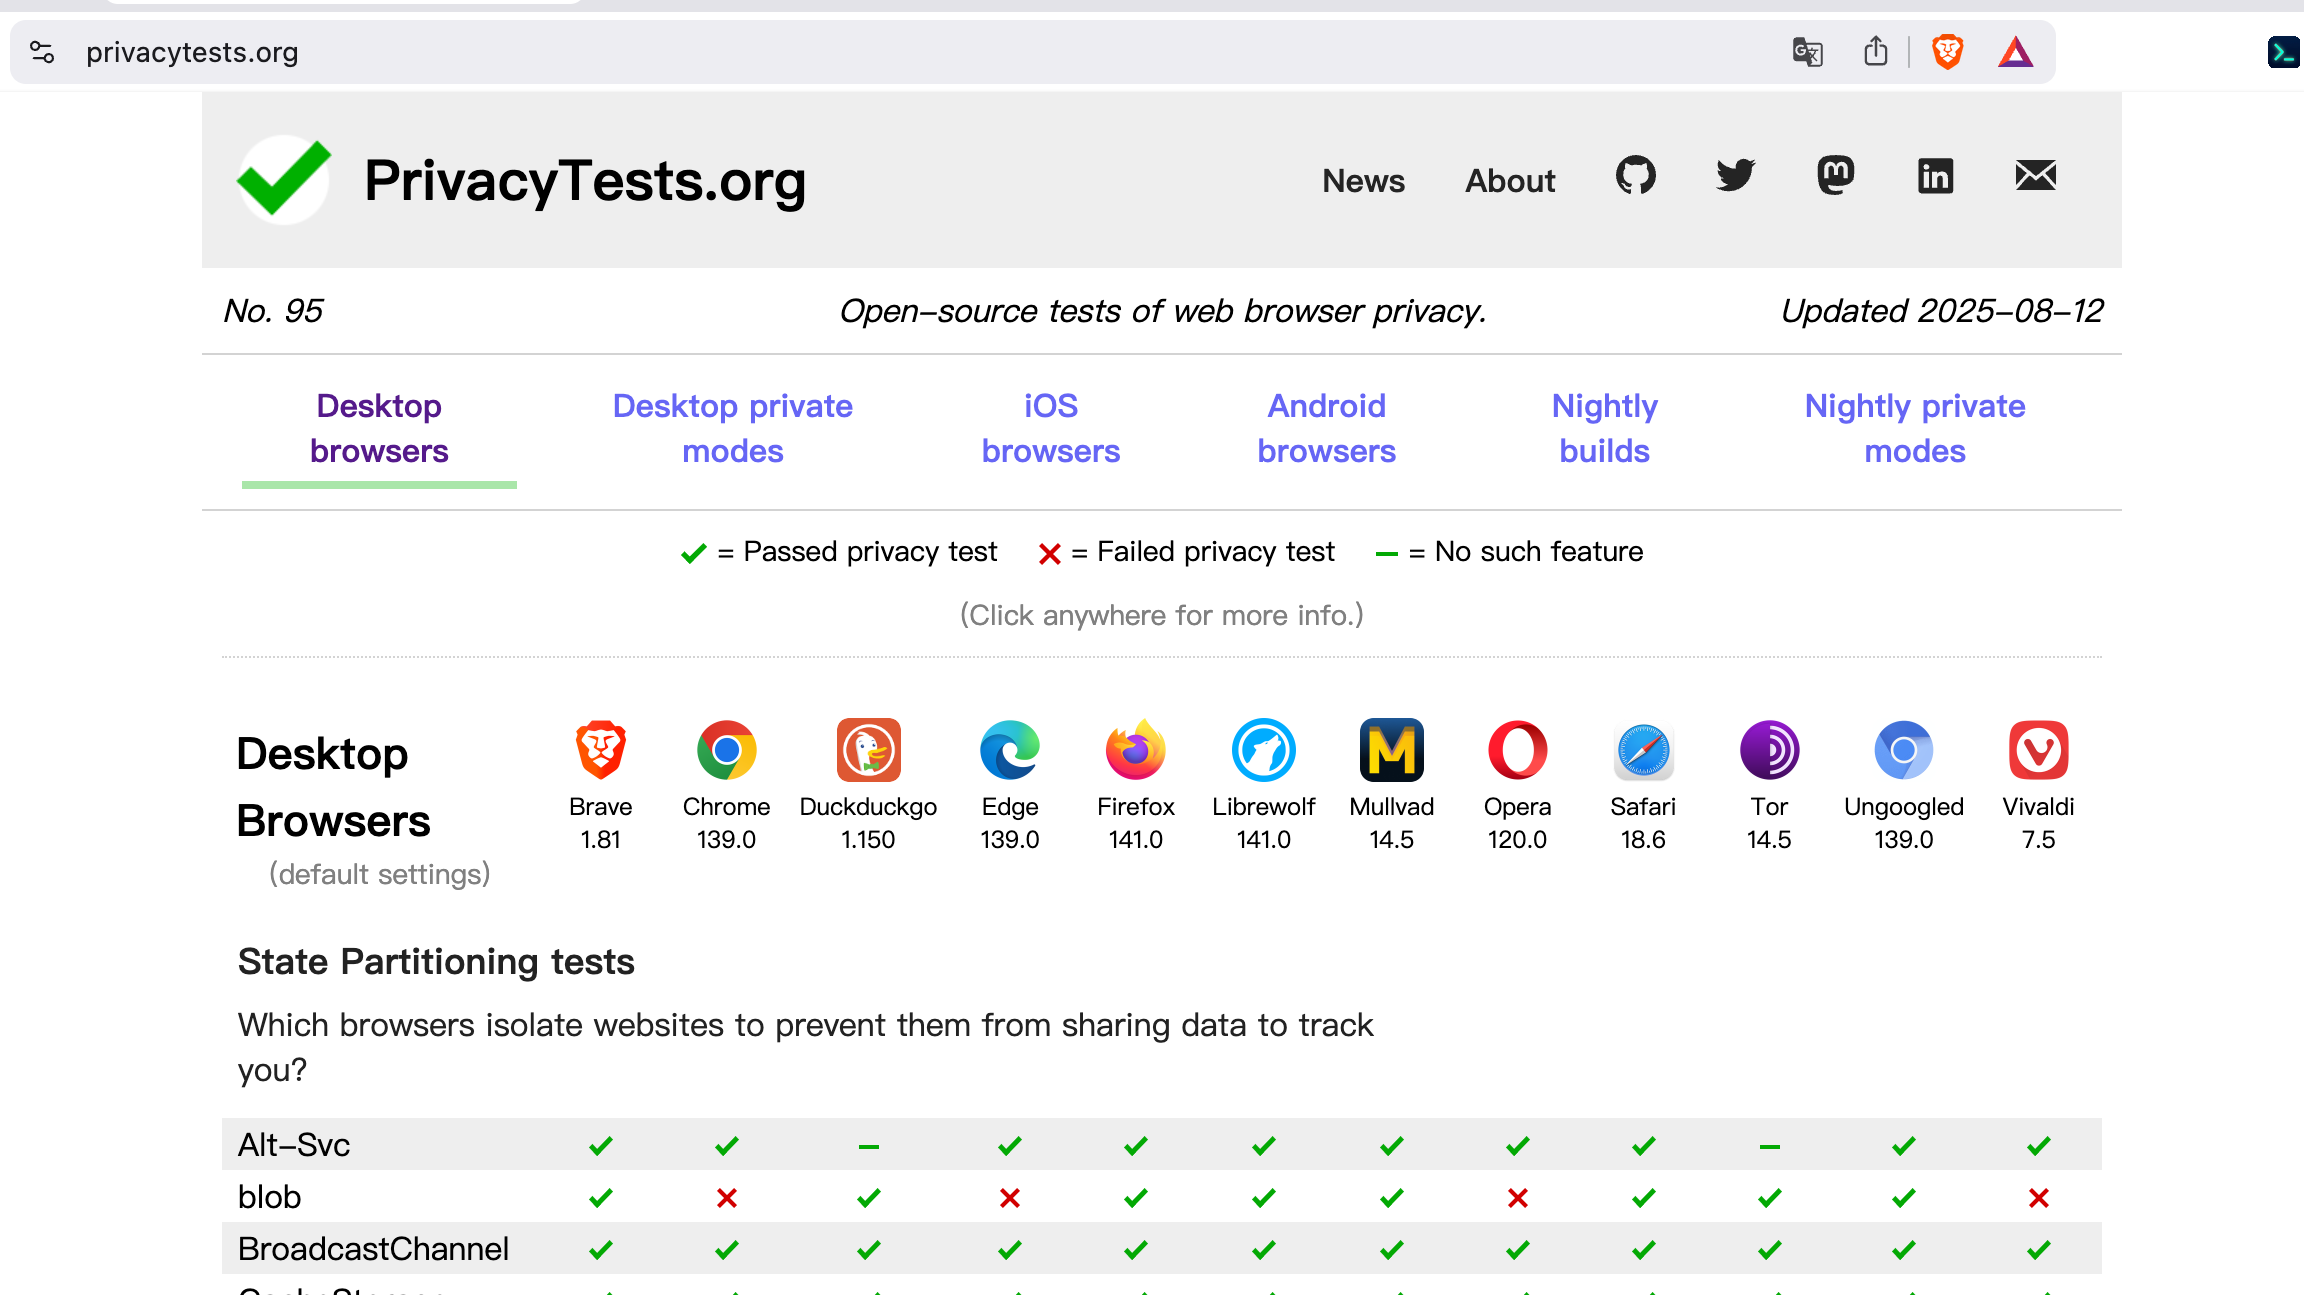Open the LinkedIn icon link

coord(1935,176)
